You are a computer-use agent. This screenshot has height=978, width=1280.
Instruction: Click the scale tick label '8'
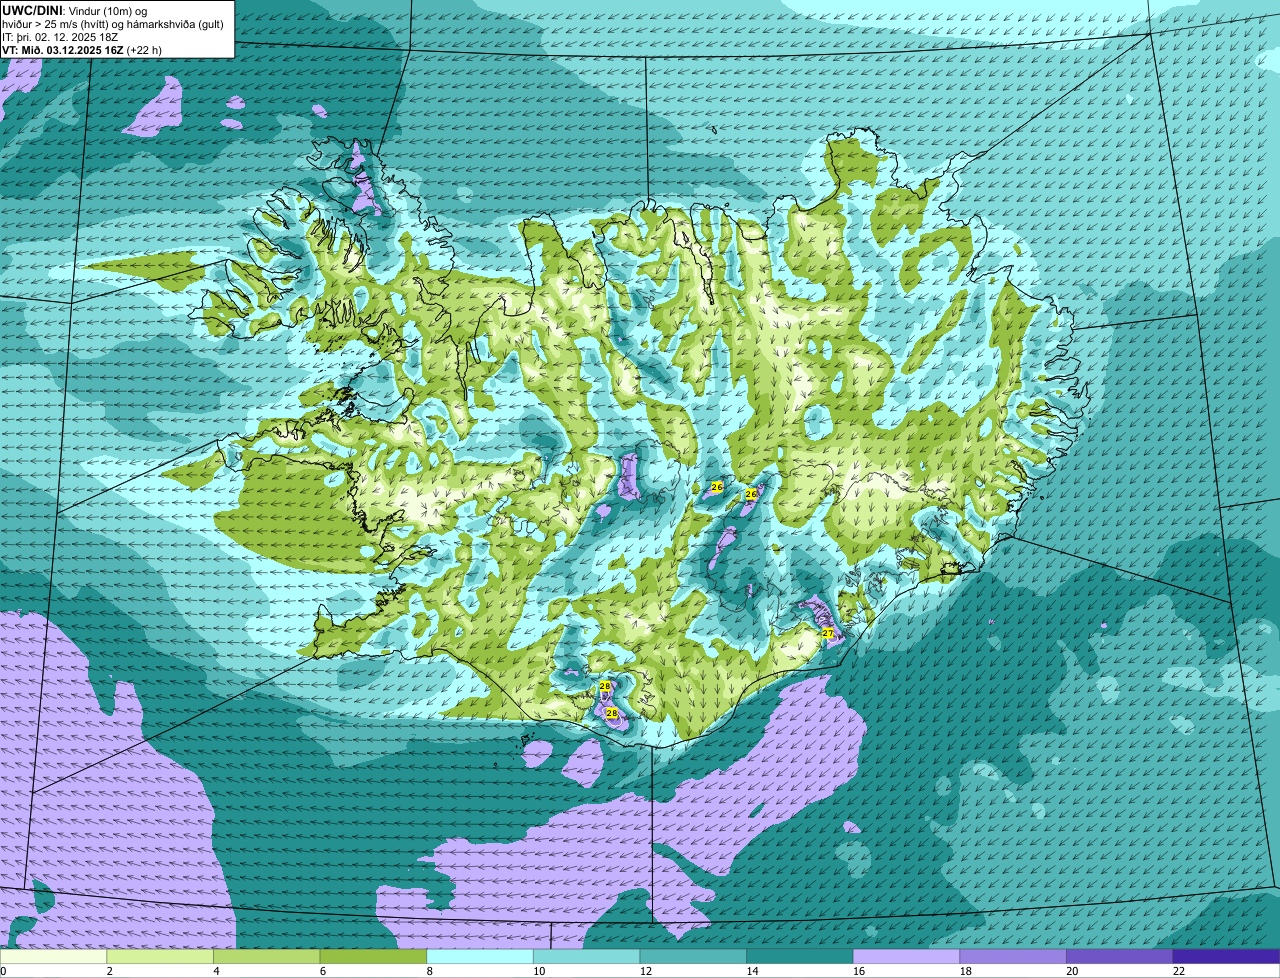tap(429, 971)
